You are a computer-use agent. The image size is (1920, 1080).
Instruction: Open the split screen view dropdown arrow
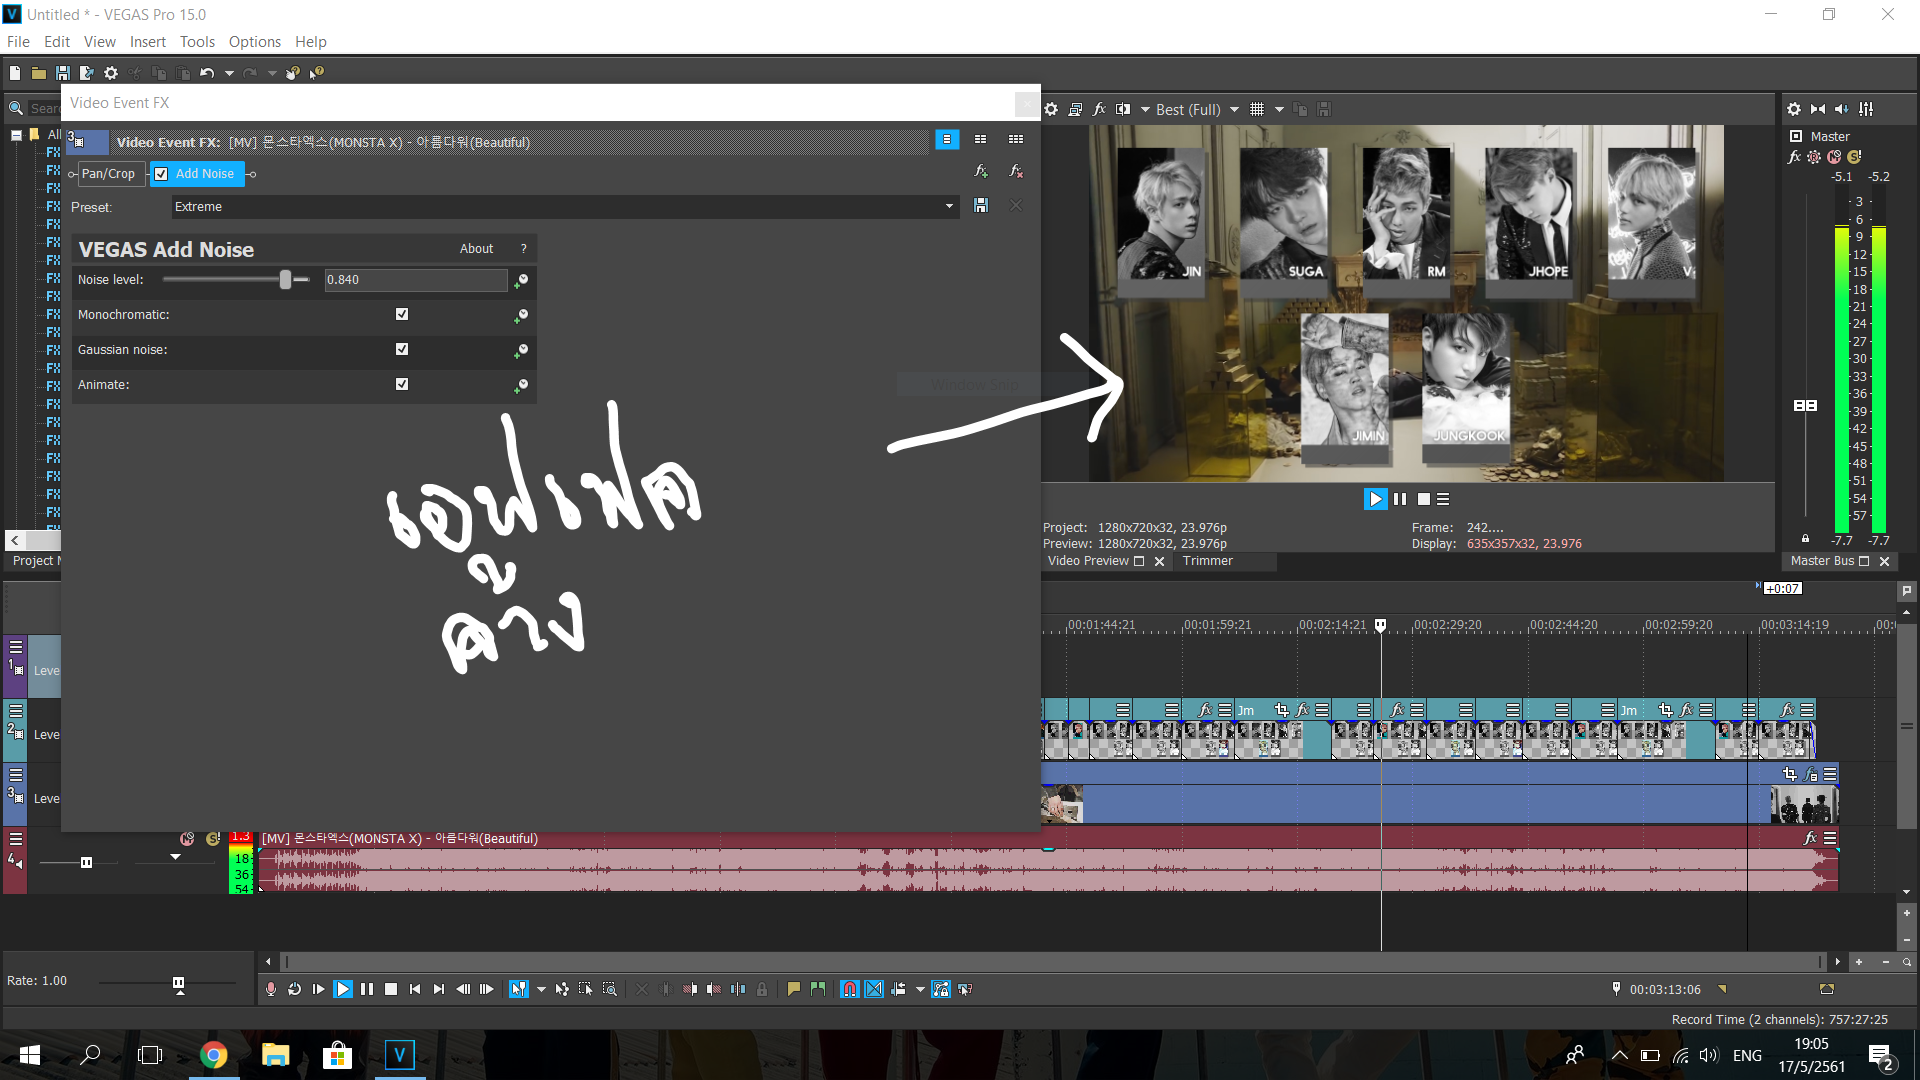click(x=1146, y=110)
